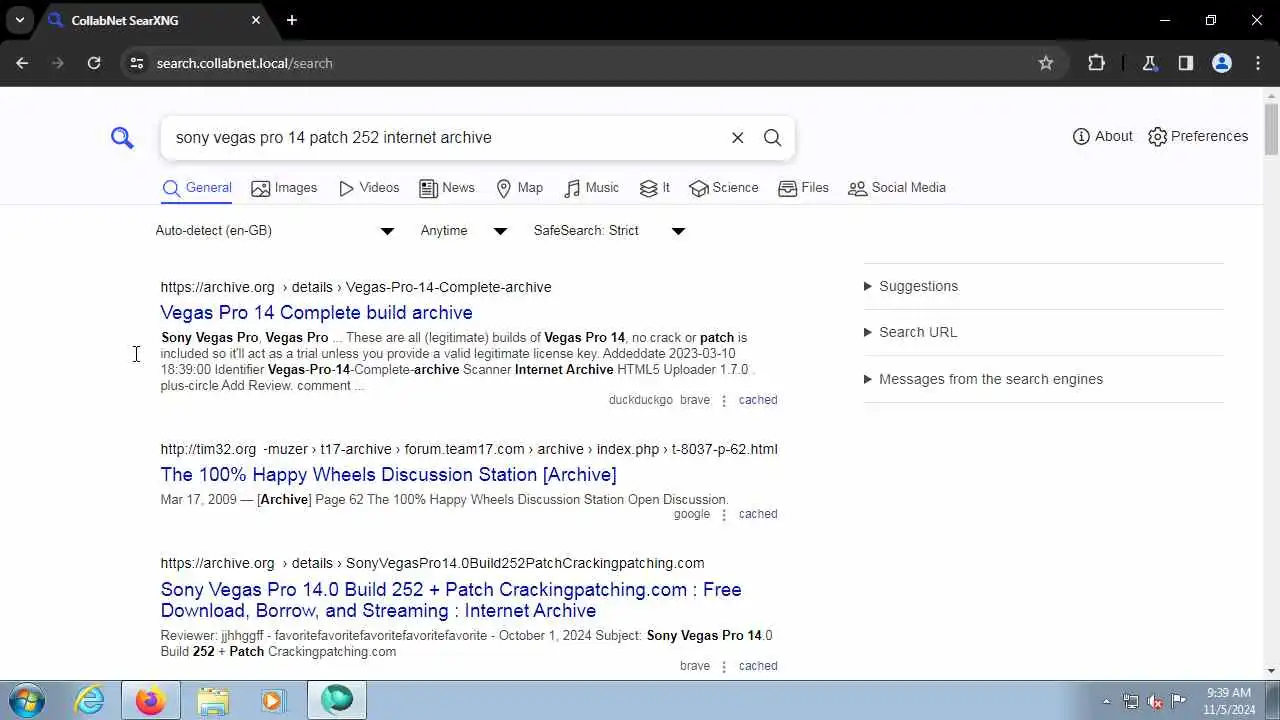Screen dimensions: 1280x720
Task: Click the volume tray icon
Action: click(x=1155, y=701)
